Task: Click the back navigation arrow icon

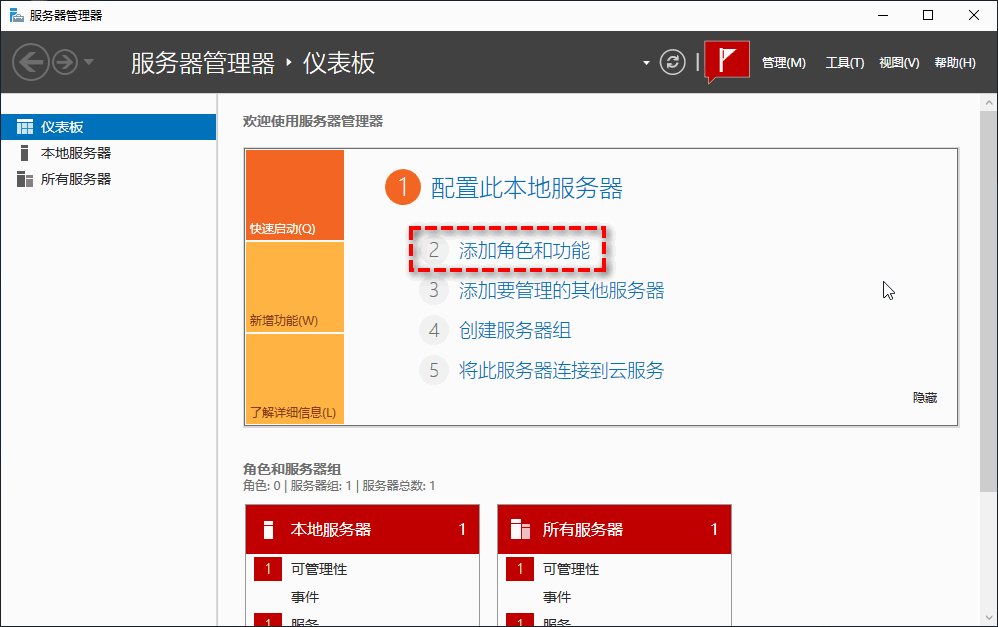Action: (x=30, y=62)
